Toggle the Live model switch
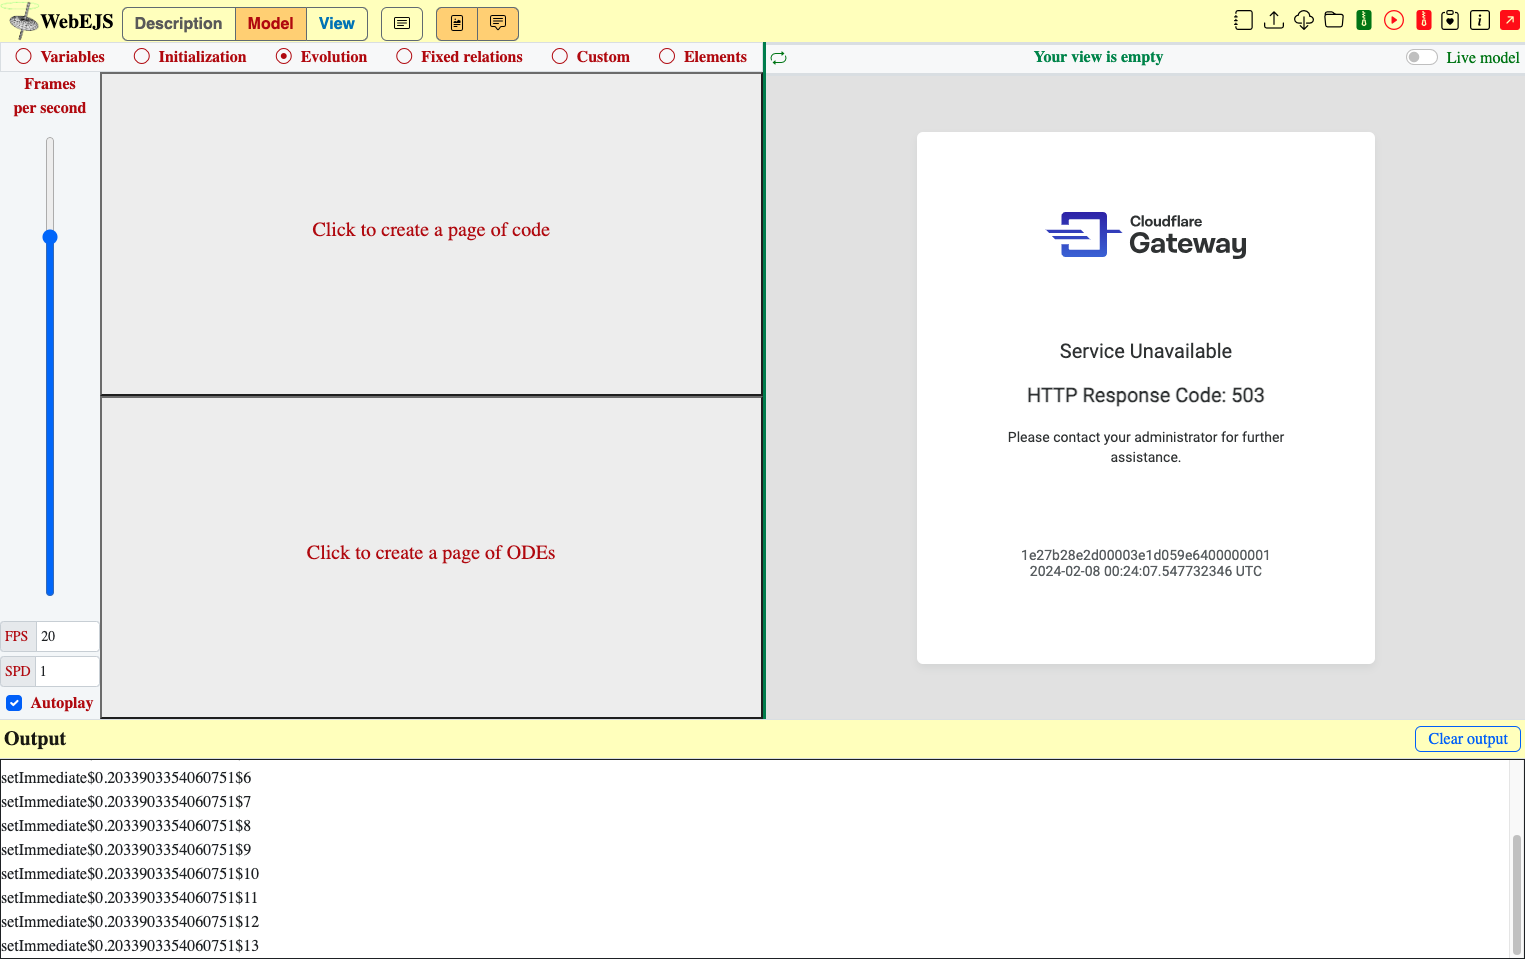The width and height of the screenshot is (1525, 959). (x=1421, y=57)
